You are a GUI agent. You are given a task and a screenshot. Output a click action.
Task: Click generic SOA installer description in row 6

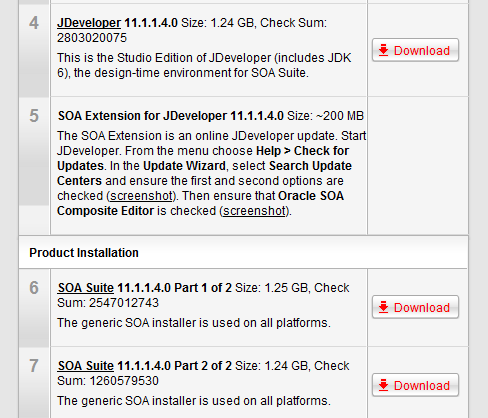tap(194, 323)
